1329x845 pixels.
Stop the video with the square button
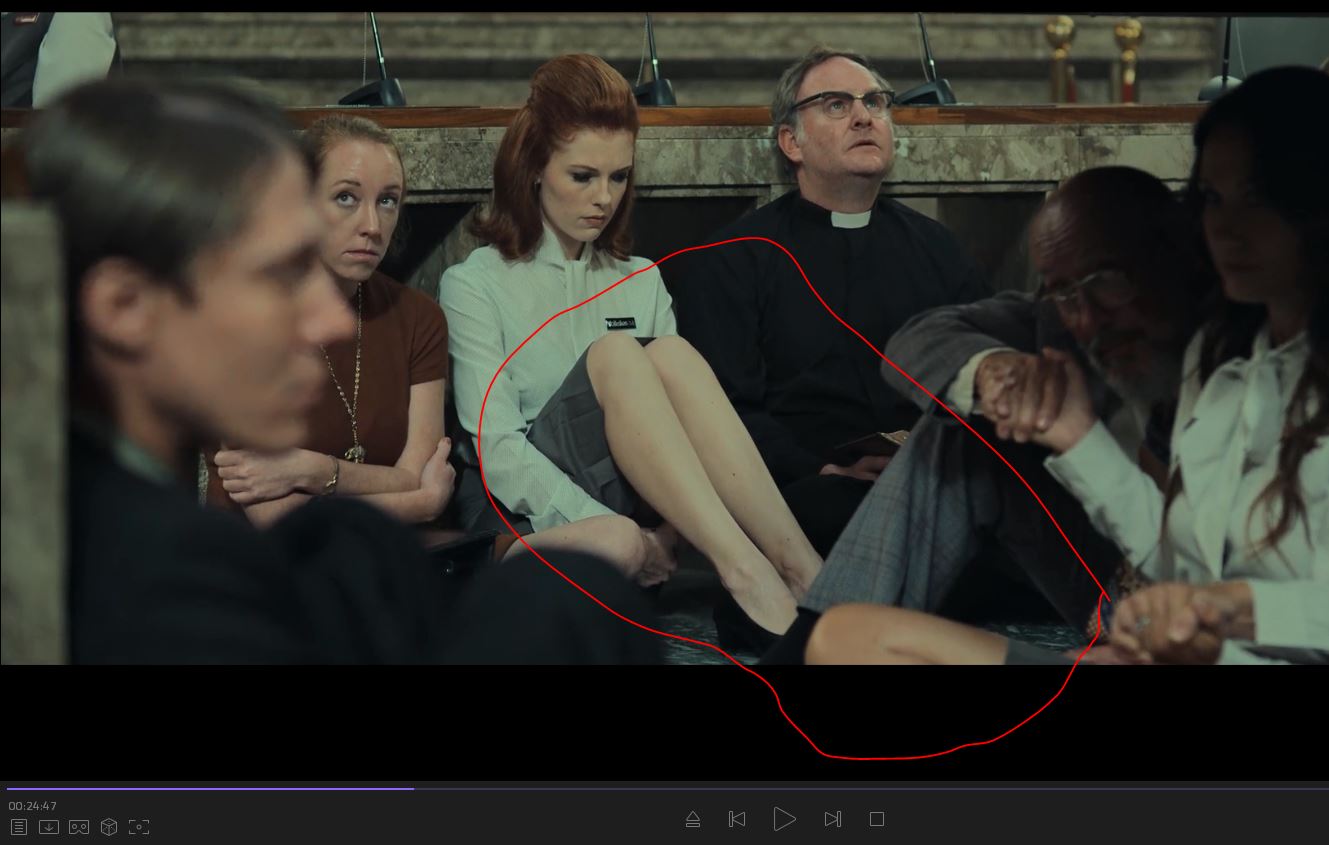point(877,820)
